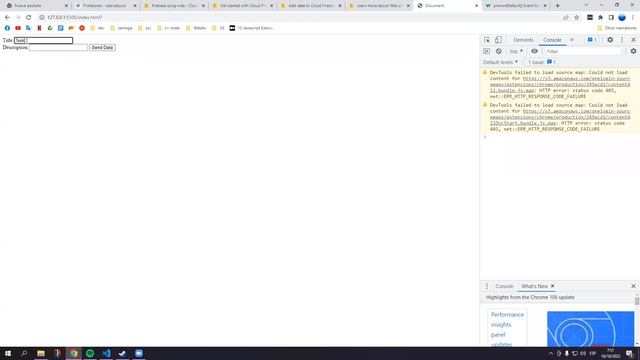Open the Elements tab in DevTools

[523, 40]
